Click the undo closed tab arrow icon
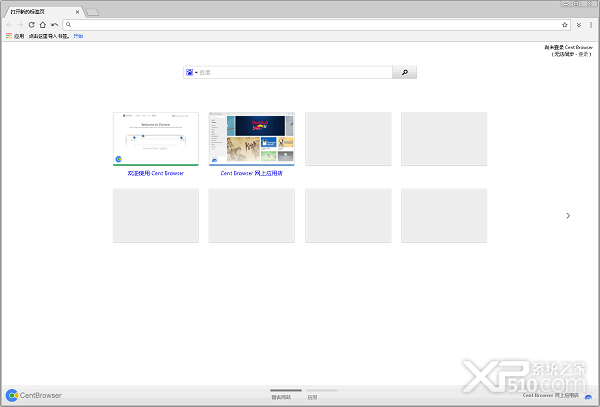Image resolution: width=600 pixels, height=407 pixels. [x=54, y=25]
